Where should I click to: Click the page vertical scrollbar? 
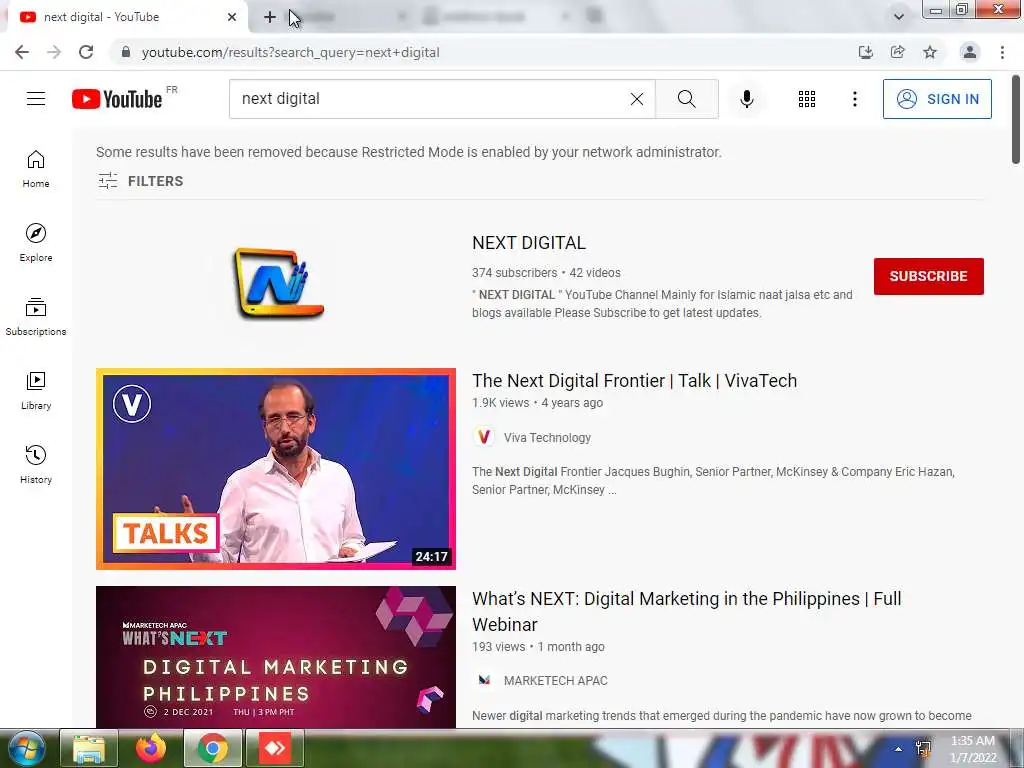(x=1016, y=121)
